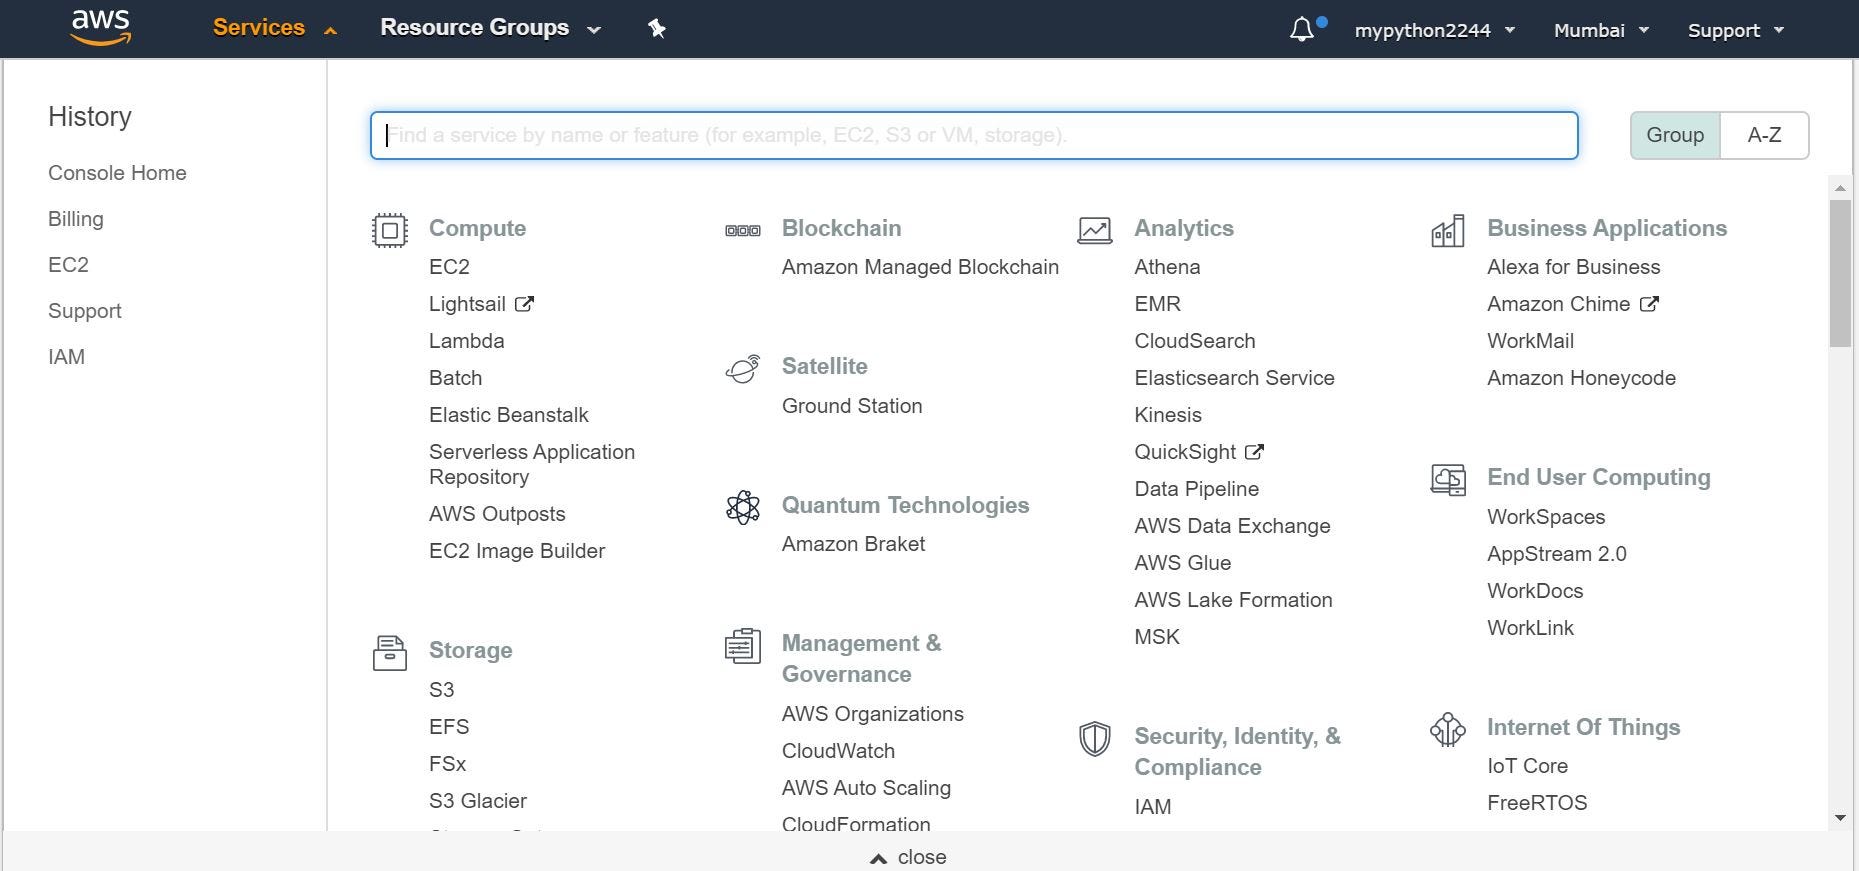Image resolution: width=1859 pixels, height=871 pixels.
Task: Open the Lambda service
Action: (466, 341)
